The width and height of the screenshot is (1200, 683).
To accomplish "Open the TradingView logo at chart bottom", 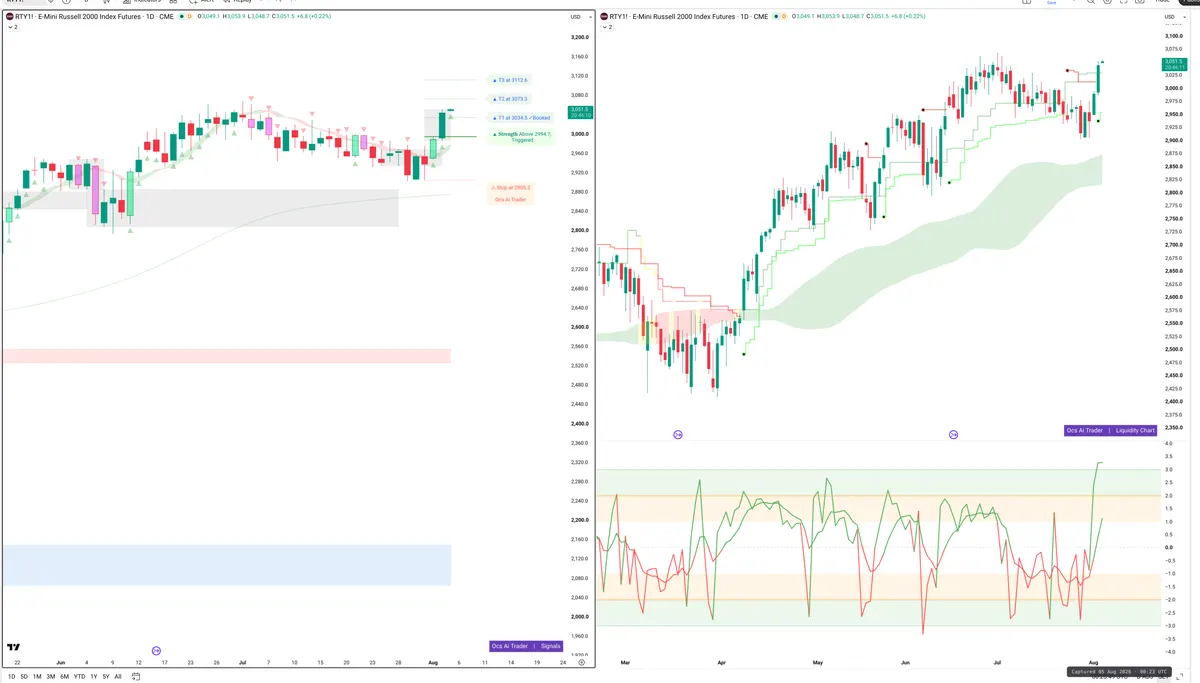I will pos(13,647).
